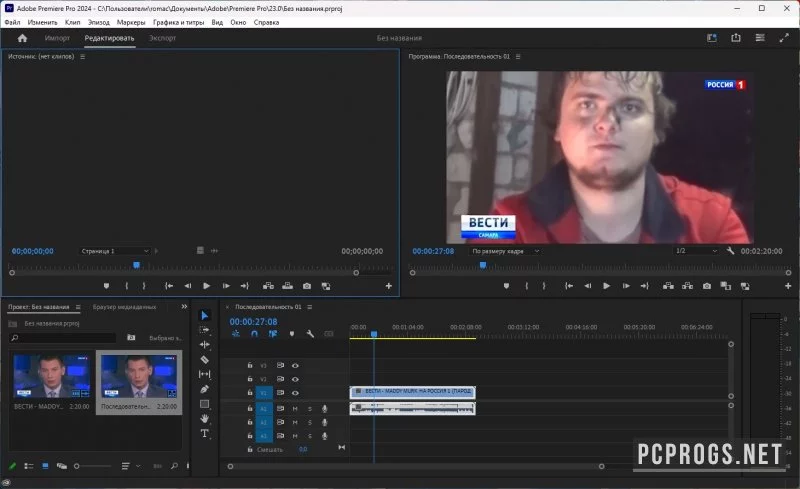Click Extract button in Program monitor

click(x=687, y=286)
